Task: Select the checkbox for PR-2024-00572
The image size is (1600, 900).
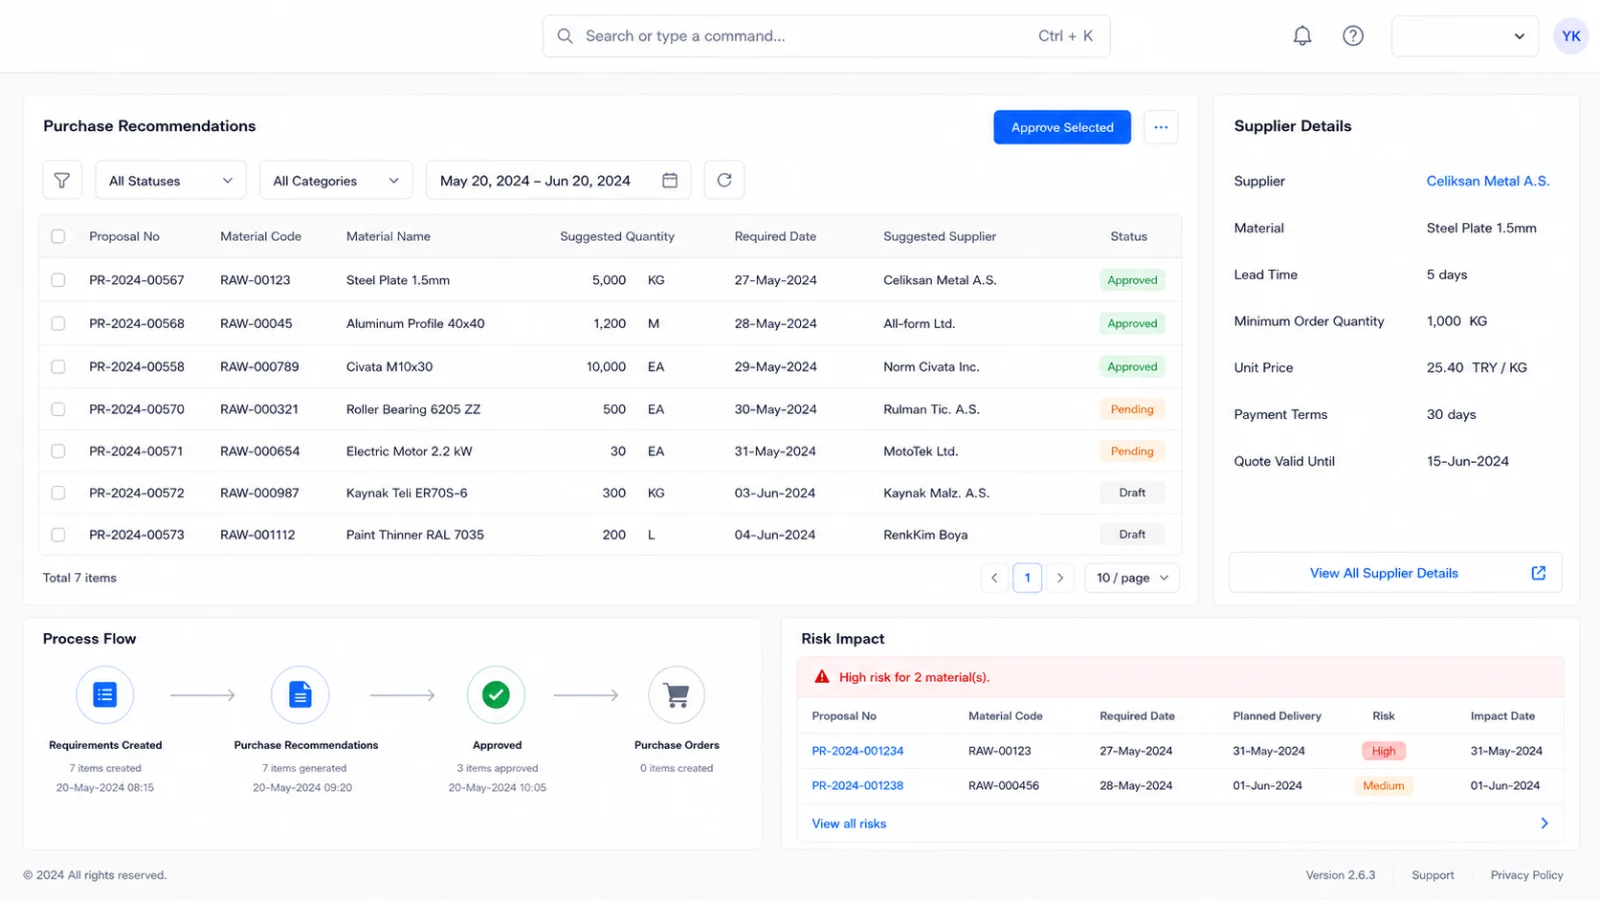Action: point(58,493)
